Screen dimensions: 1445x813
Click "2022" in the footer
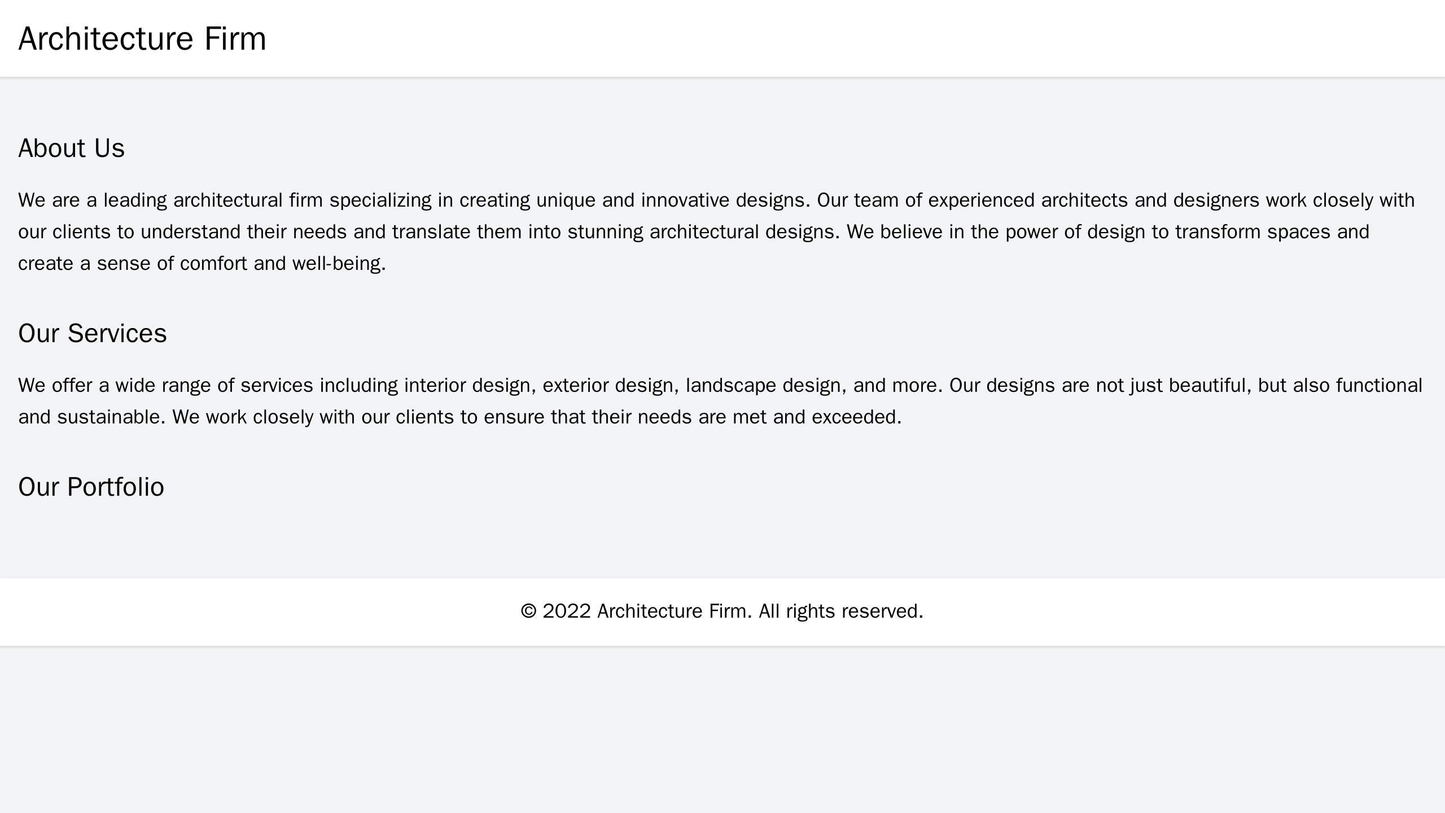(567, 611)
